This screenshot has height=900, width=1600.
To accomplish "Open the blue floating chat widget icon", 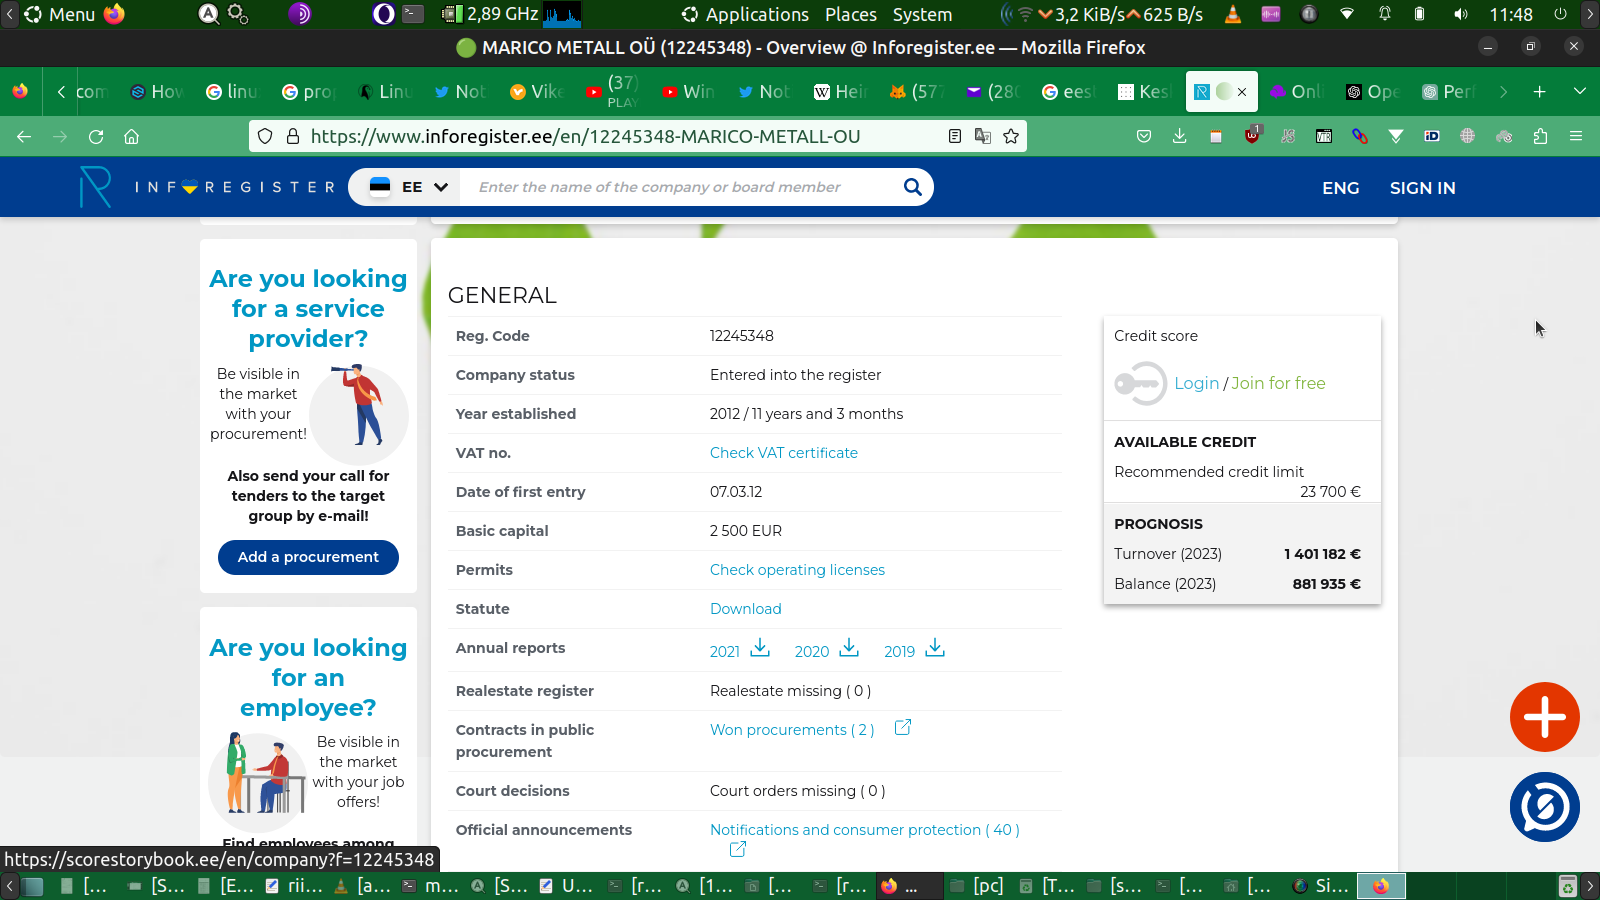I will tap(1545, 807).
